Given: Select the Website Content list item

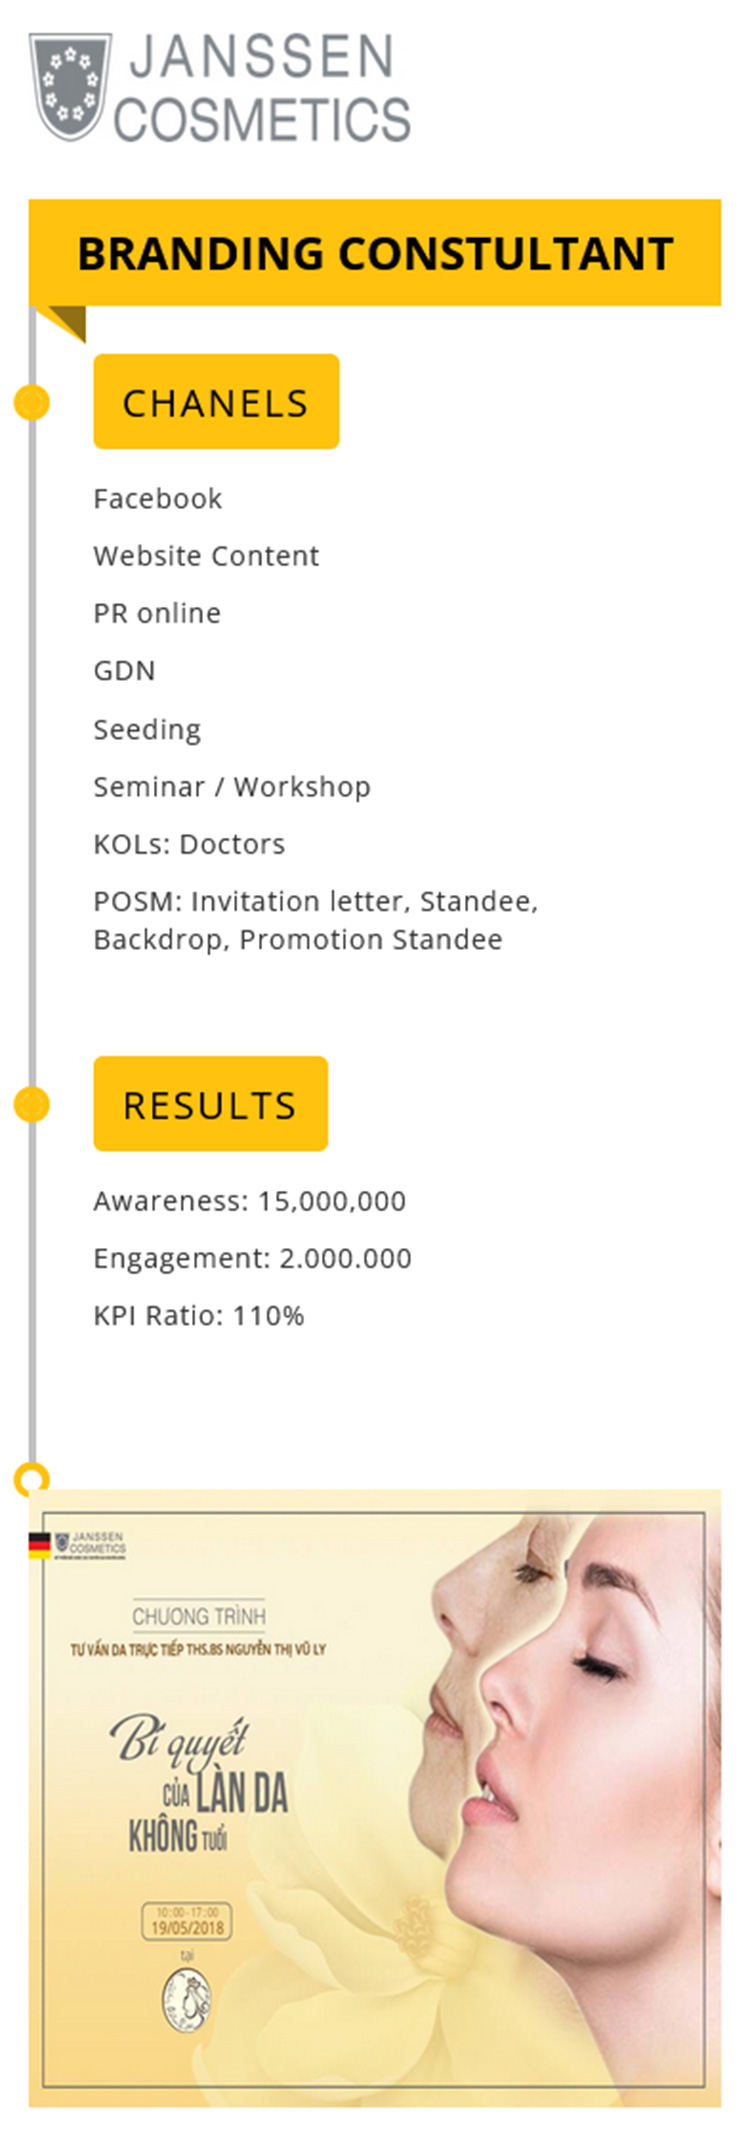Looking at the screenshot, I should point(206,556).
